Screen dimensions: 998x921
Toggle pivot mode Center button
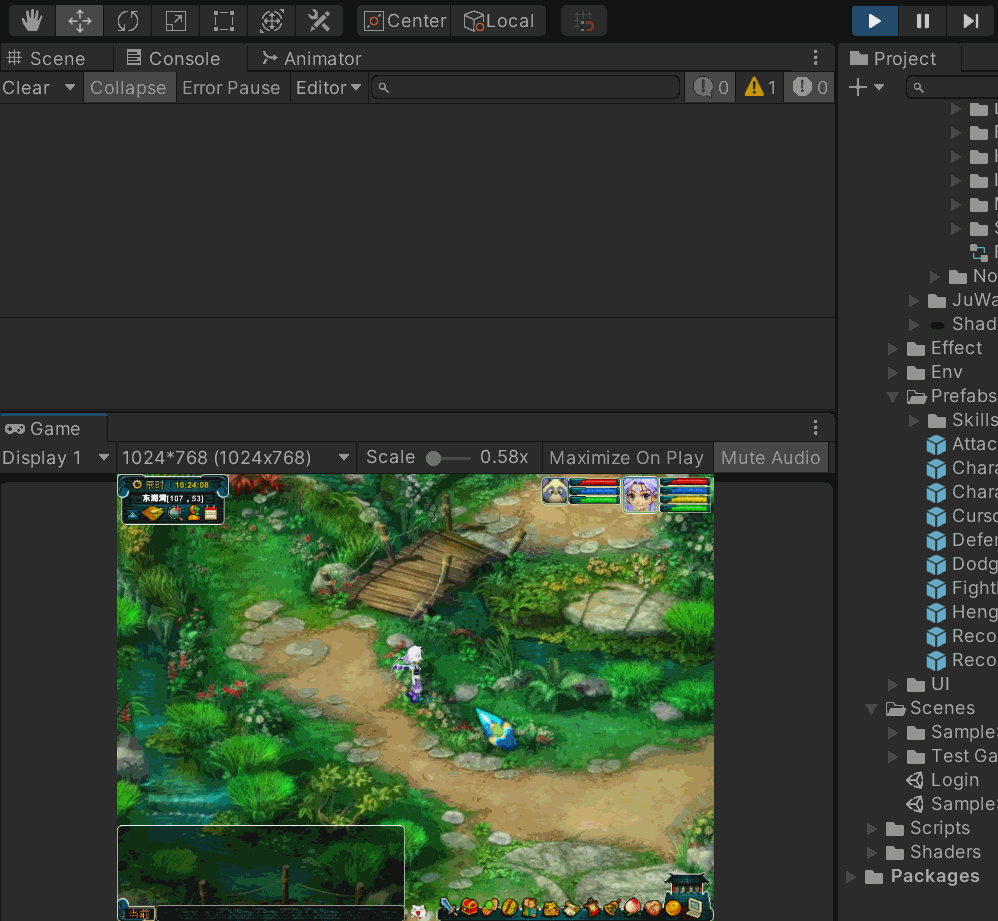(404, 21)
